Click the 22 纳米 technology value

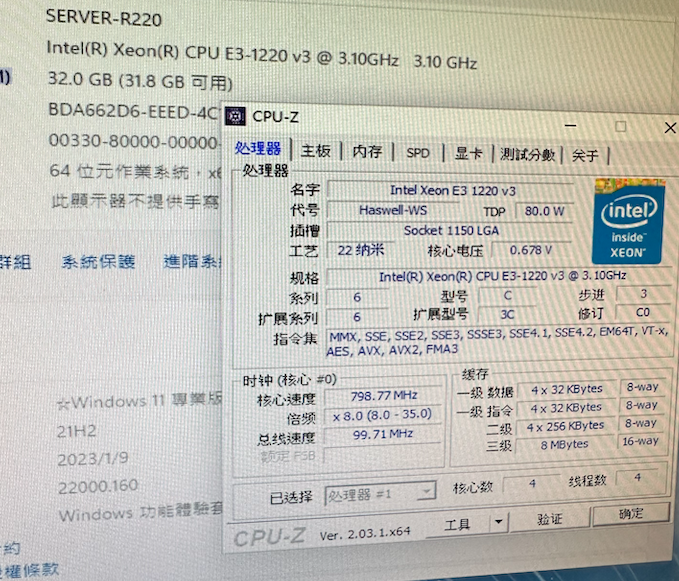360,250
